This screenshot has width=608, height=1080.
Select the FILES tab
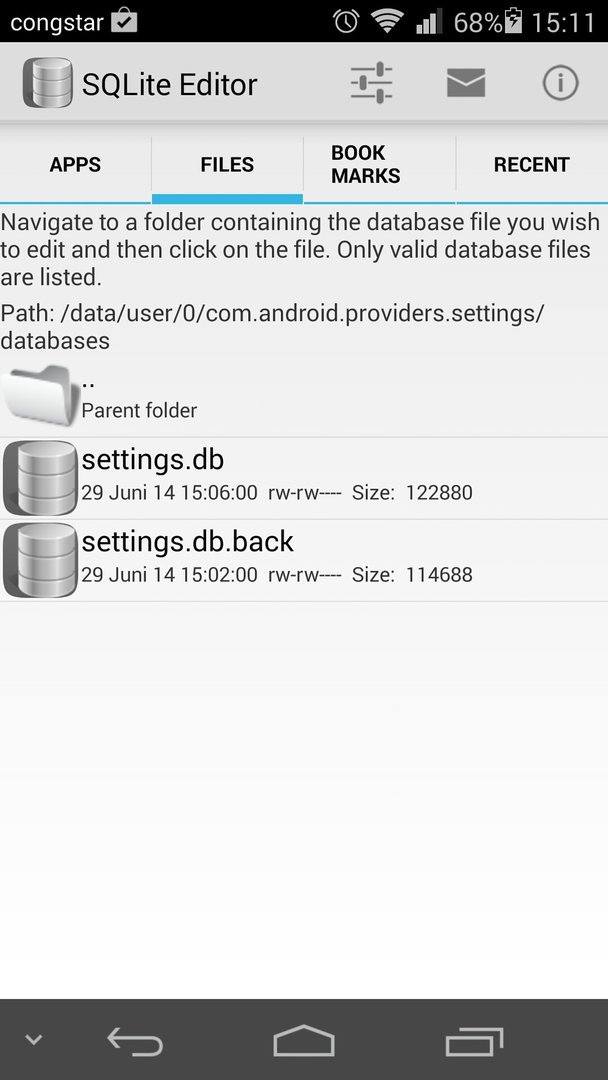coord(227,165)
